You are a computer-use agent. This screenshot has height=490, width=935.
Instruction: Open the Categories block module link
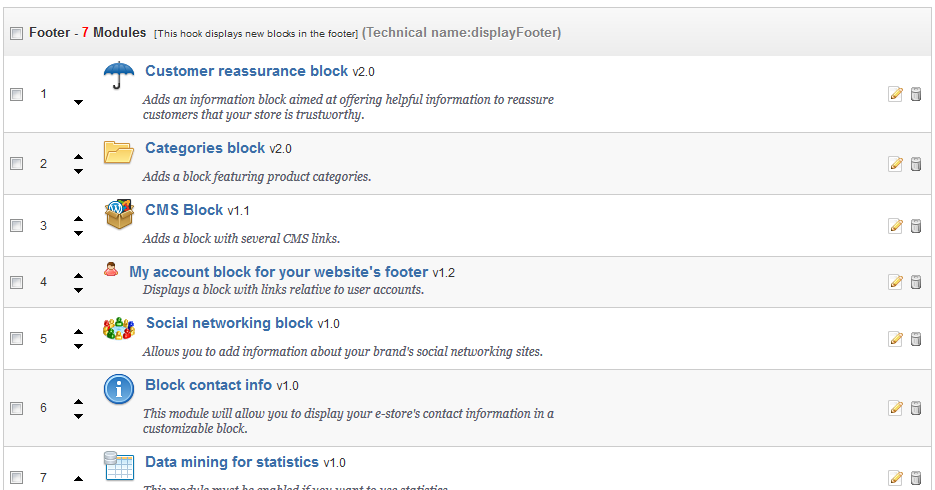tap(205, 148)
